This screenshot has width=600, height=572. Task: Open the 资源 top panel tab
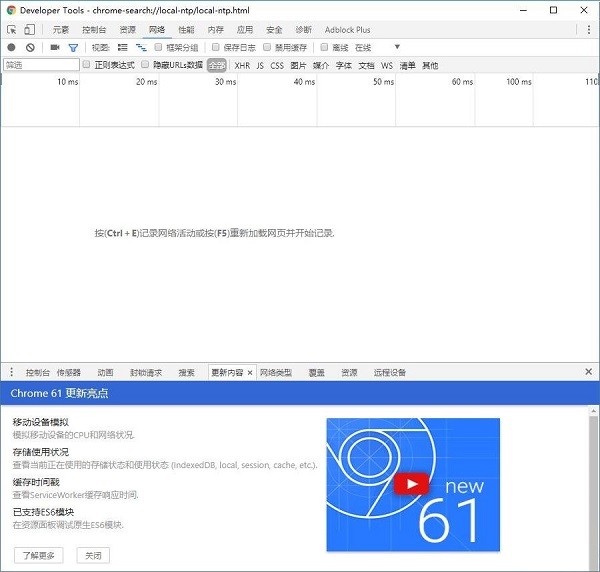tap(127, 30)
